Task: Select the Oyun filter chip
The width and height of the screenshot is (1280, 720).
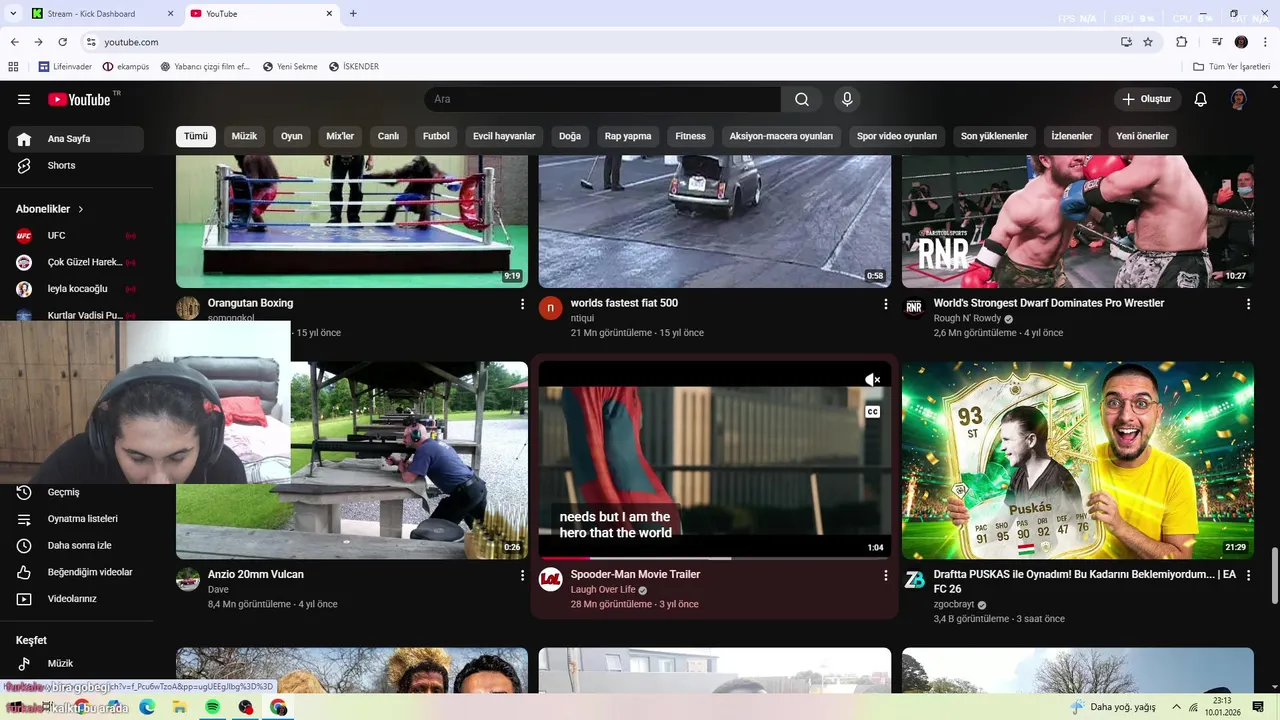Action: (292, 136)
